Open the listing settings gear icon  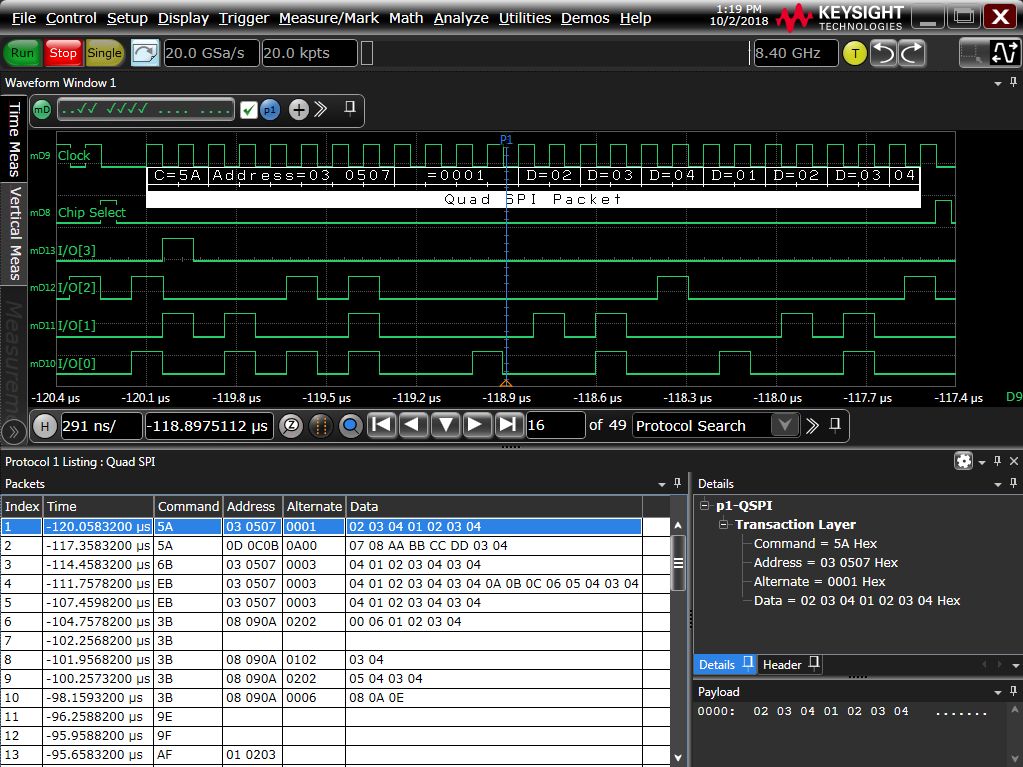(963, 461)
